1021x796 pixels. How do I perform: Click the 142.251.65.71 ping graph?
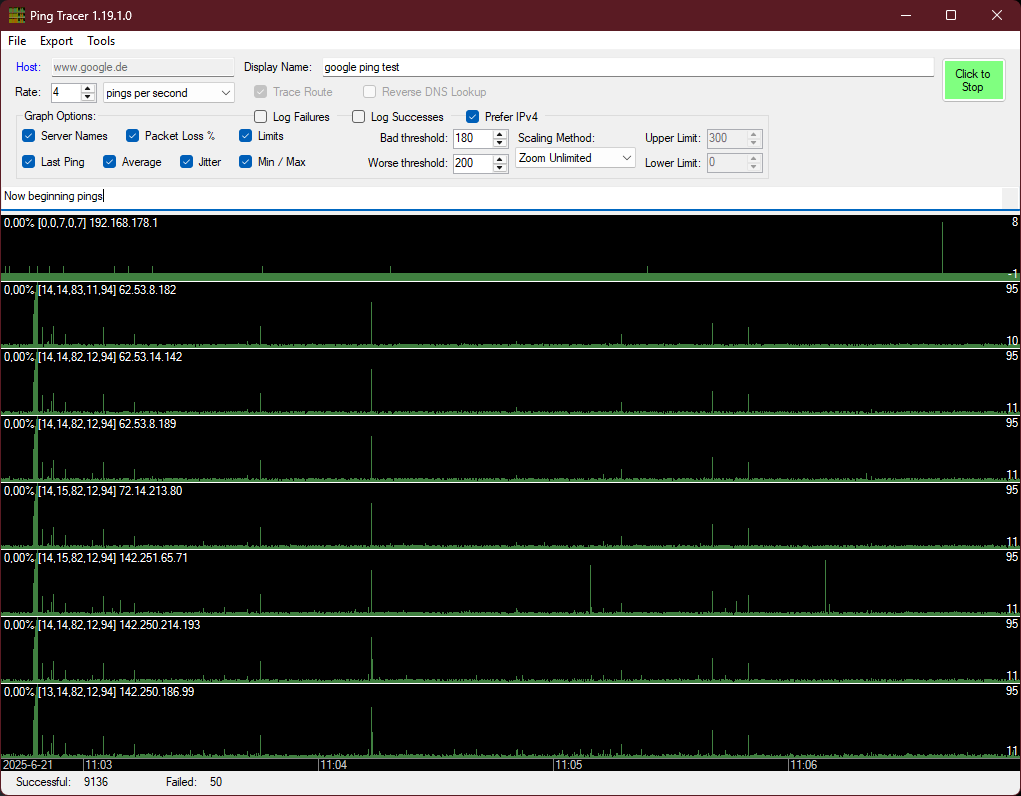510,583
